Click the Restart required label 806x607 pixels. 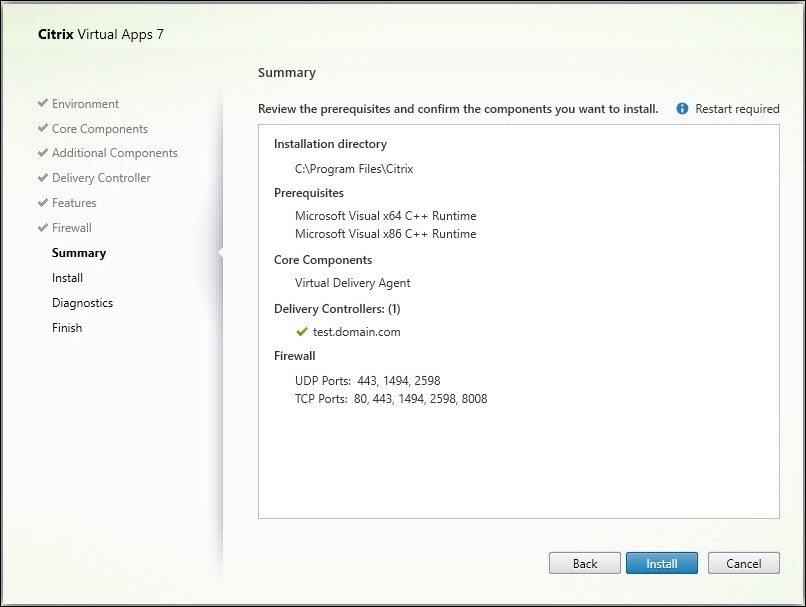[737, 109]
